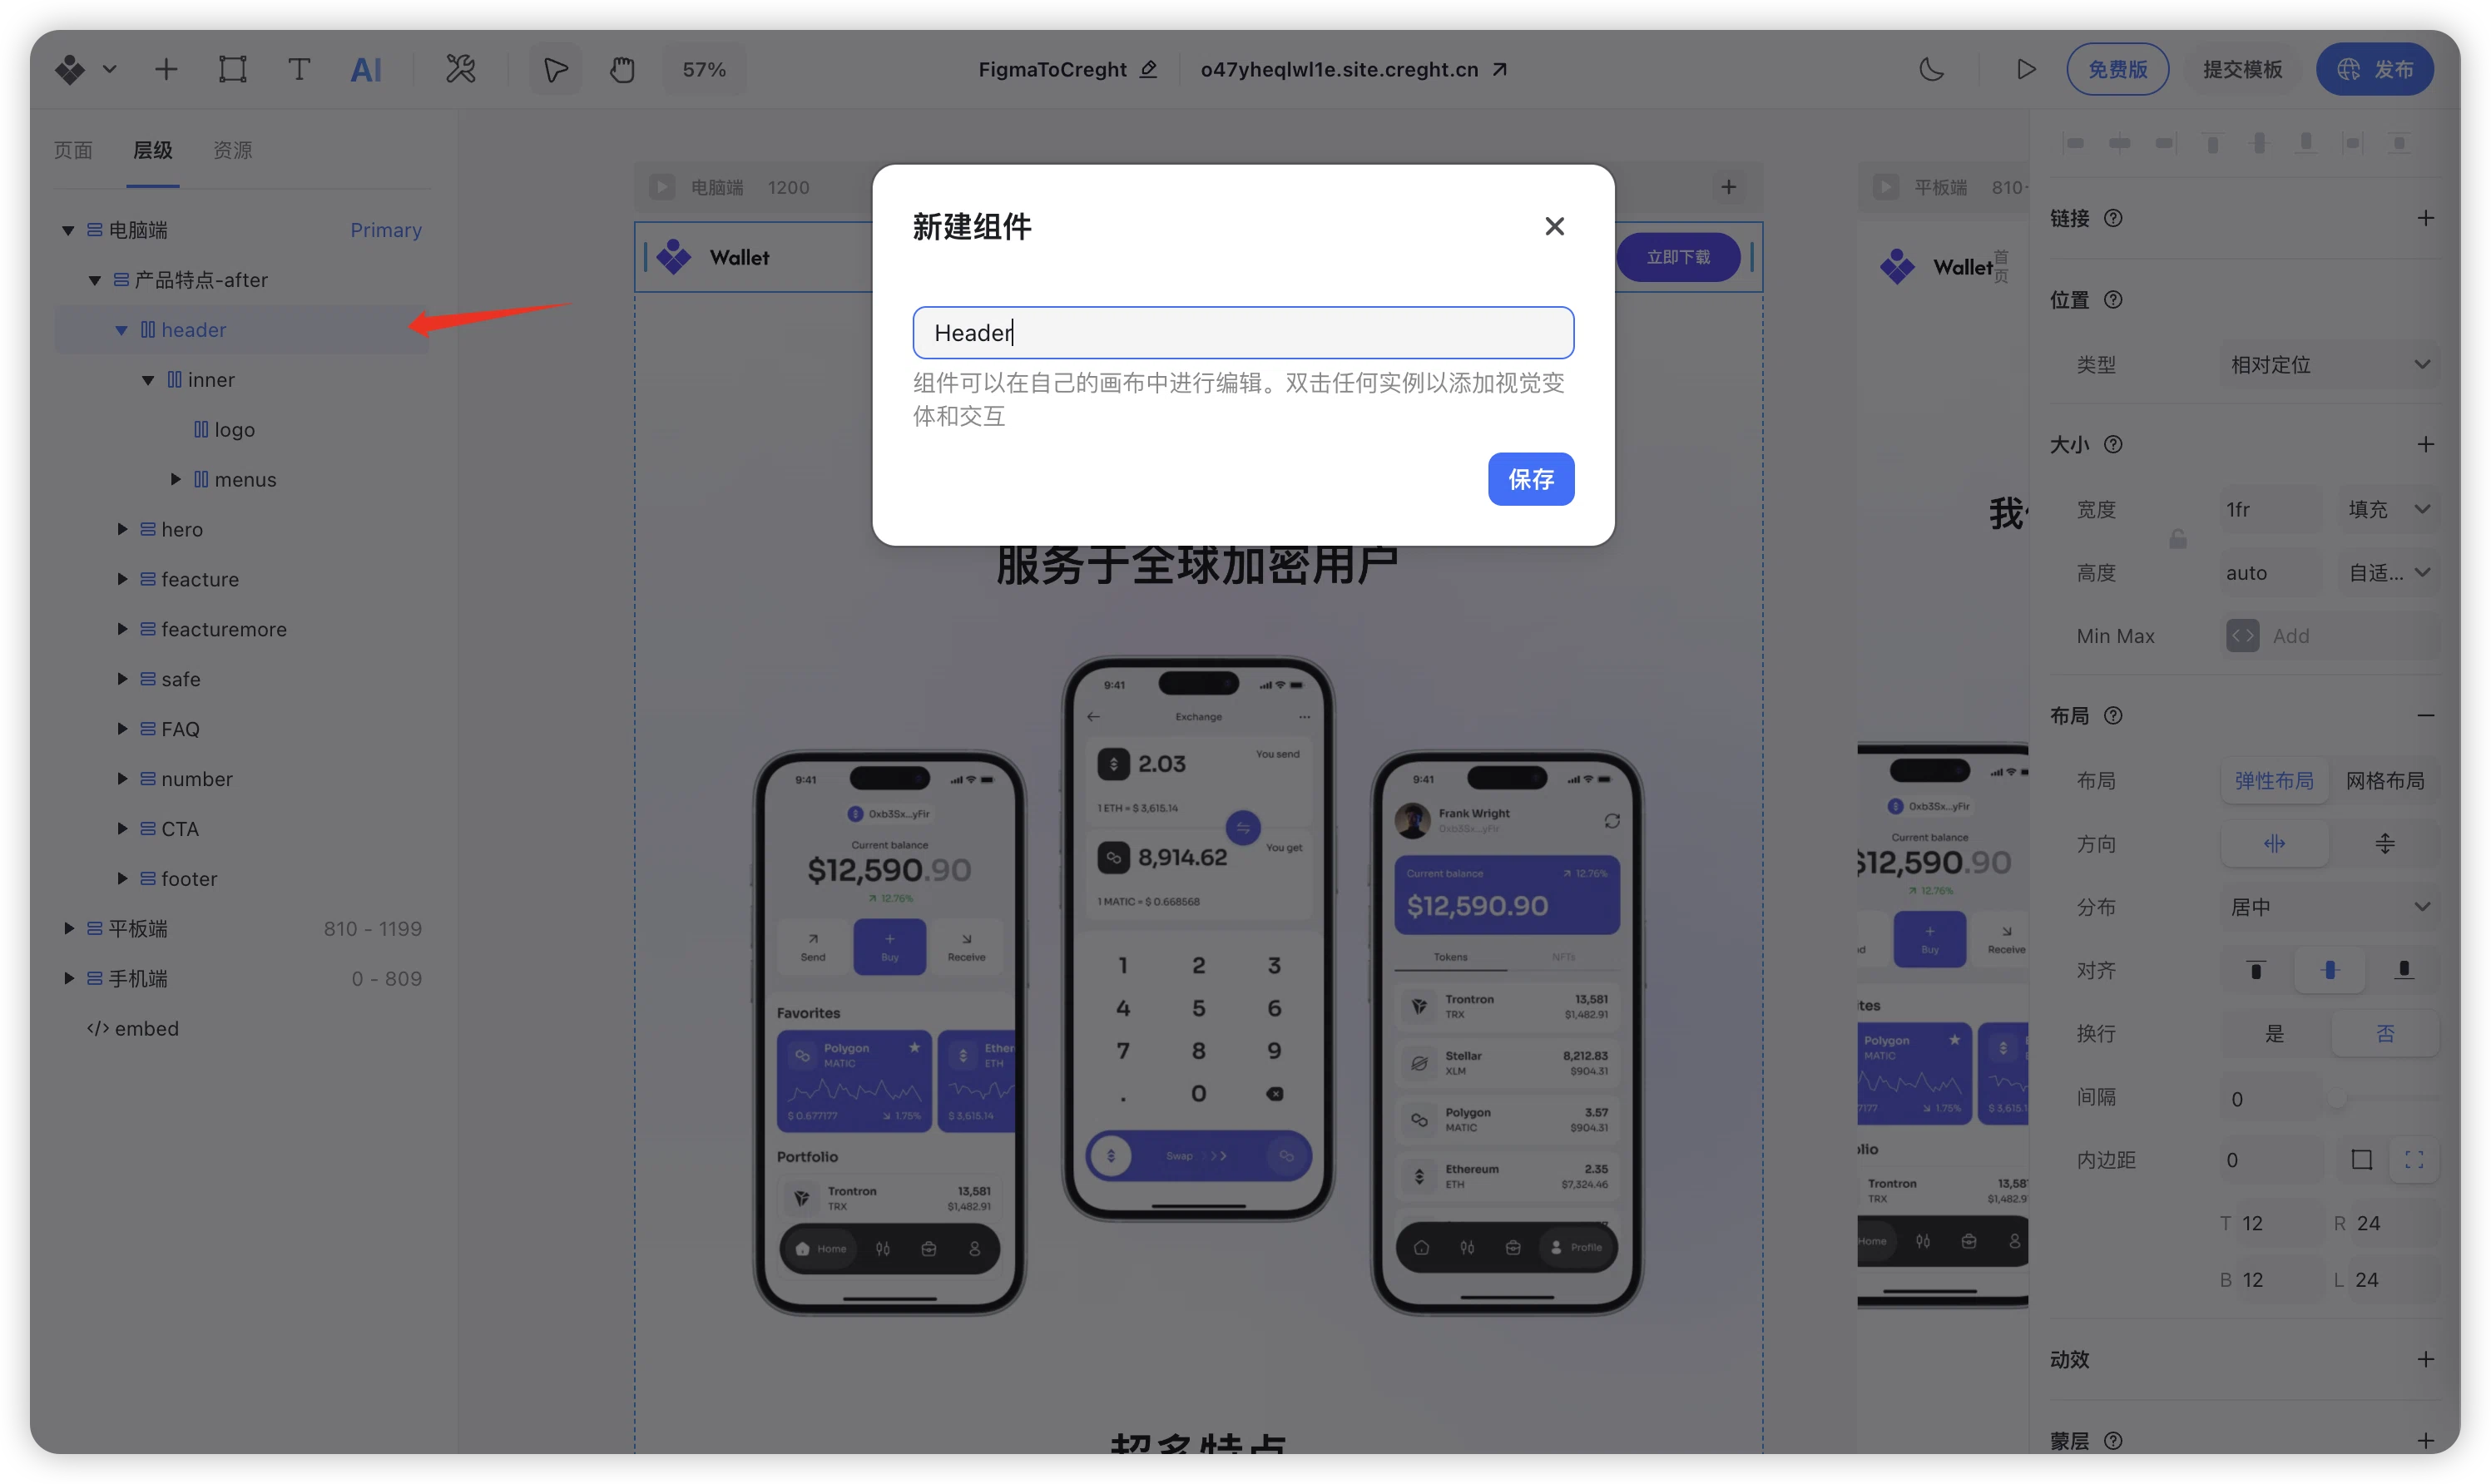Collapse the header layer

(x=121, y=330)
